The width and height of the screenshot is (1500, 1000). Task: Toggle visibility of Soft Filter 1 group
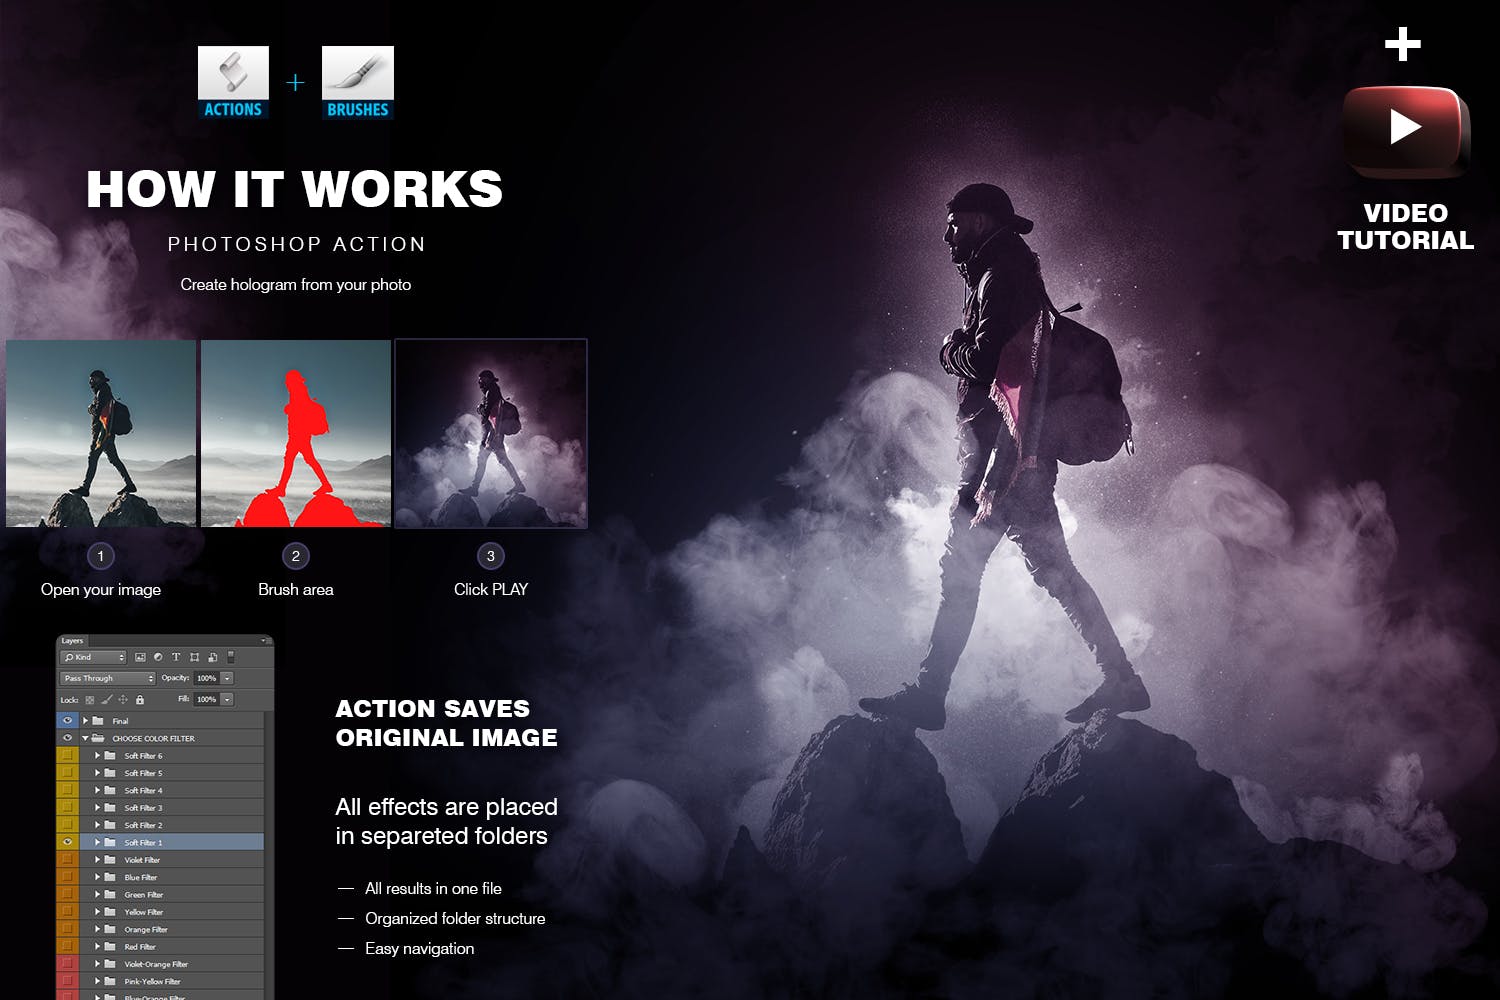tap(67, 842)
